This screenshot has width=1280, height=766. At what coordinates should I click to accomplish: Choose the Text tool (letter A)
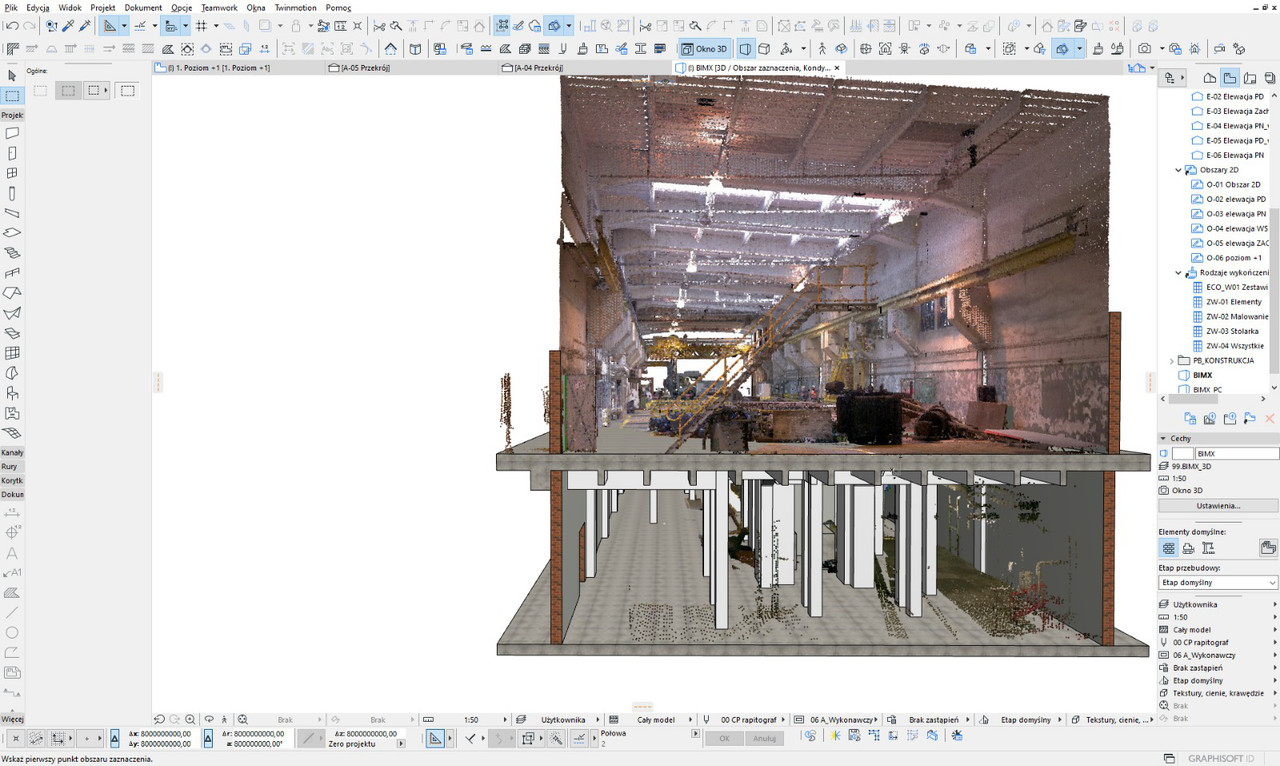pyautogui.click(x=12, y=553)
